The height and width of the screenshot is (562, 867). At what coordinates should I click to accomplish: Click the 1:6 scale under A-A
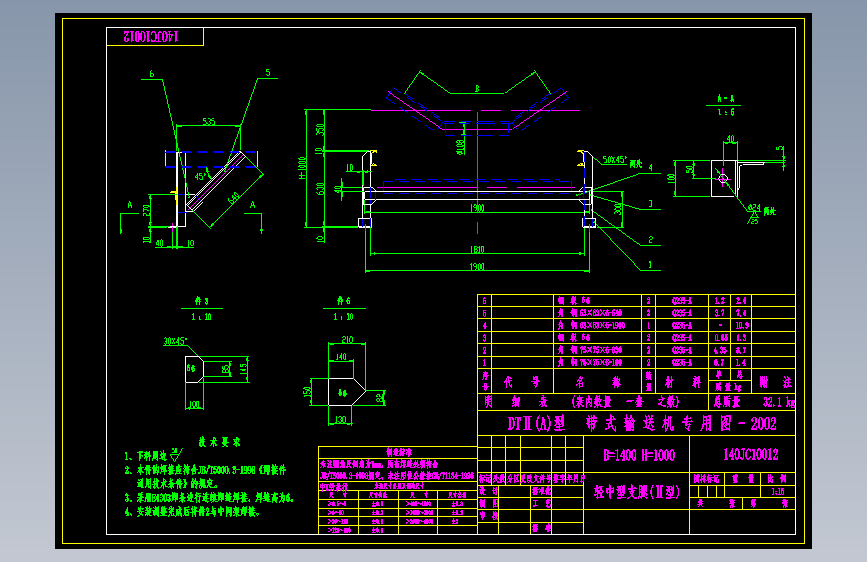725,112
